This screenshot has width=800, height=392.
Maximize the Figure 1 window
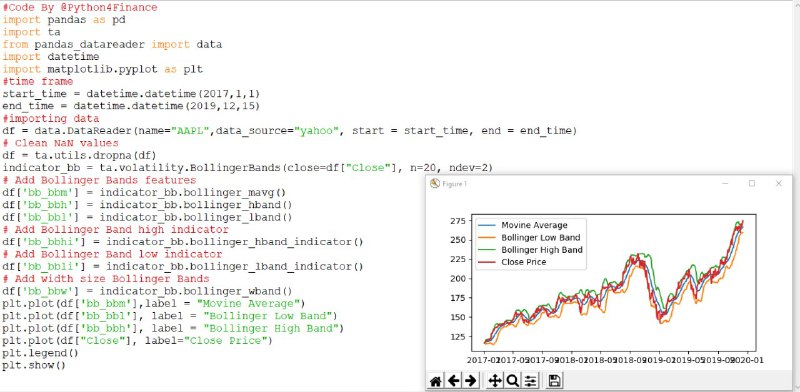pyautogui.click(x=752, y=184)
